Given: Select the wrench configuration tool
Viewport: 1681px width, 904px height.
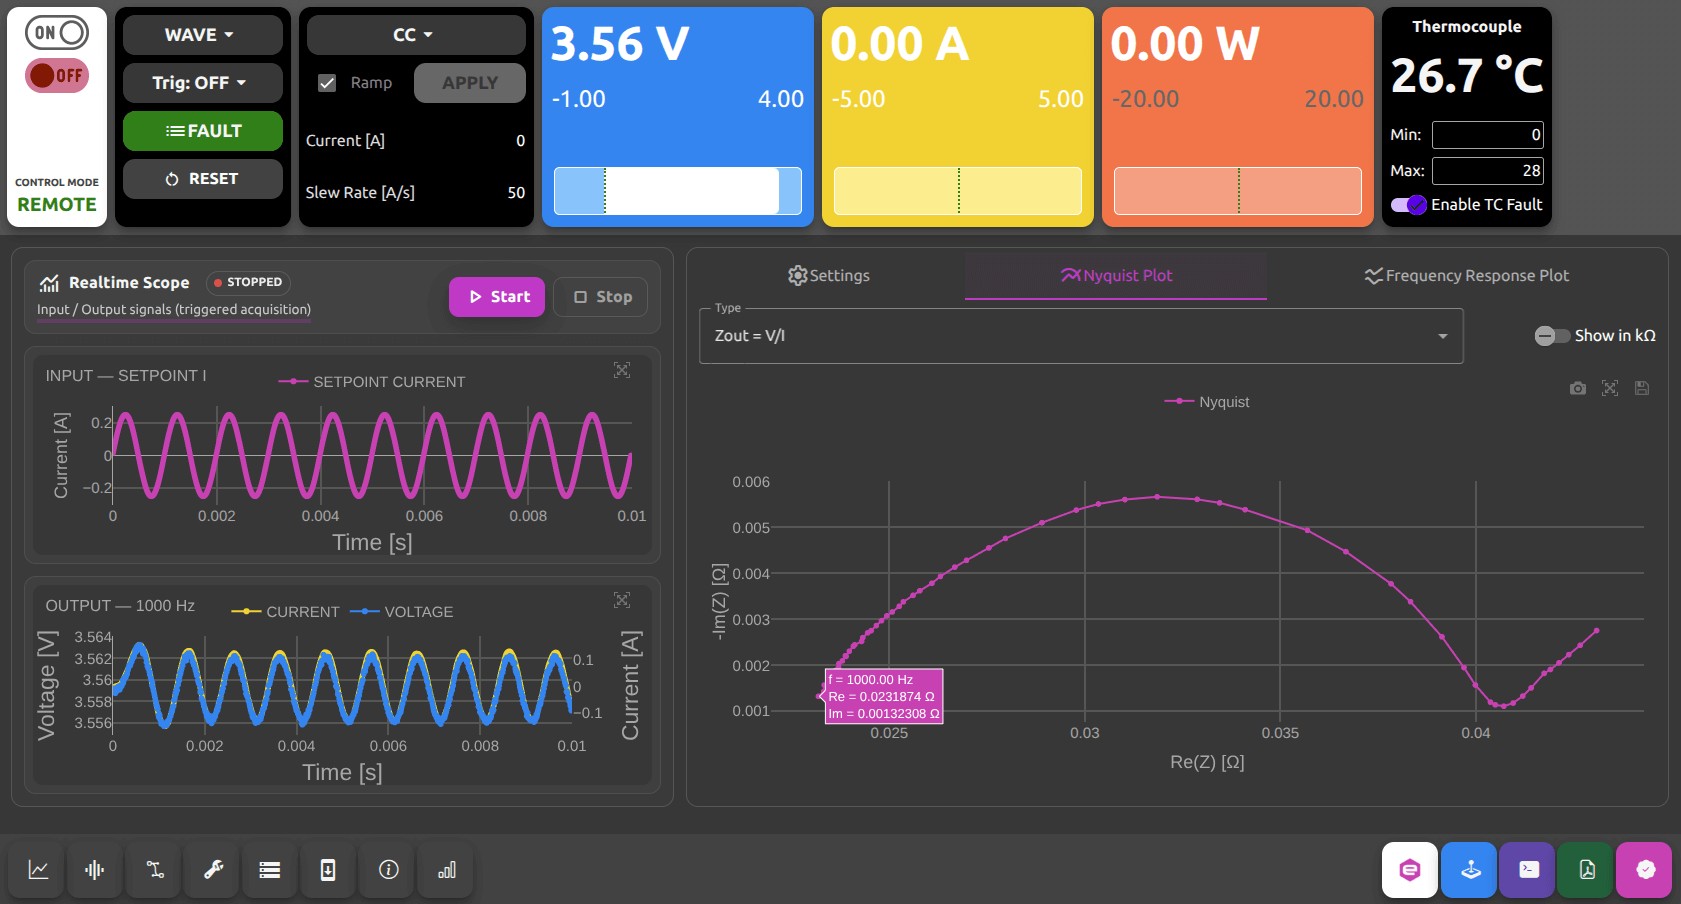Looking at the screenshot, I should point(211,869).
